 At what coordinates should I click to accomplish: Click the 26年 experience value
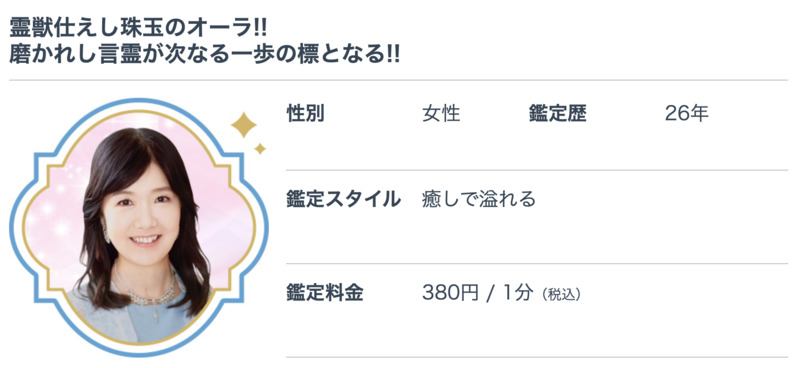click(x=687, y=114)
